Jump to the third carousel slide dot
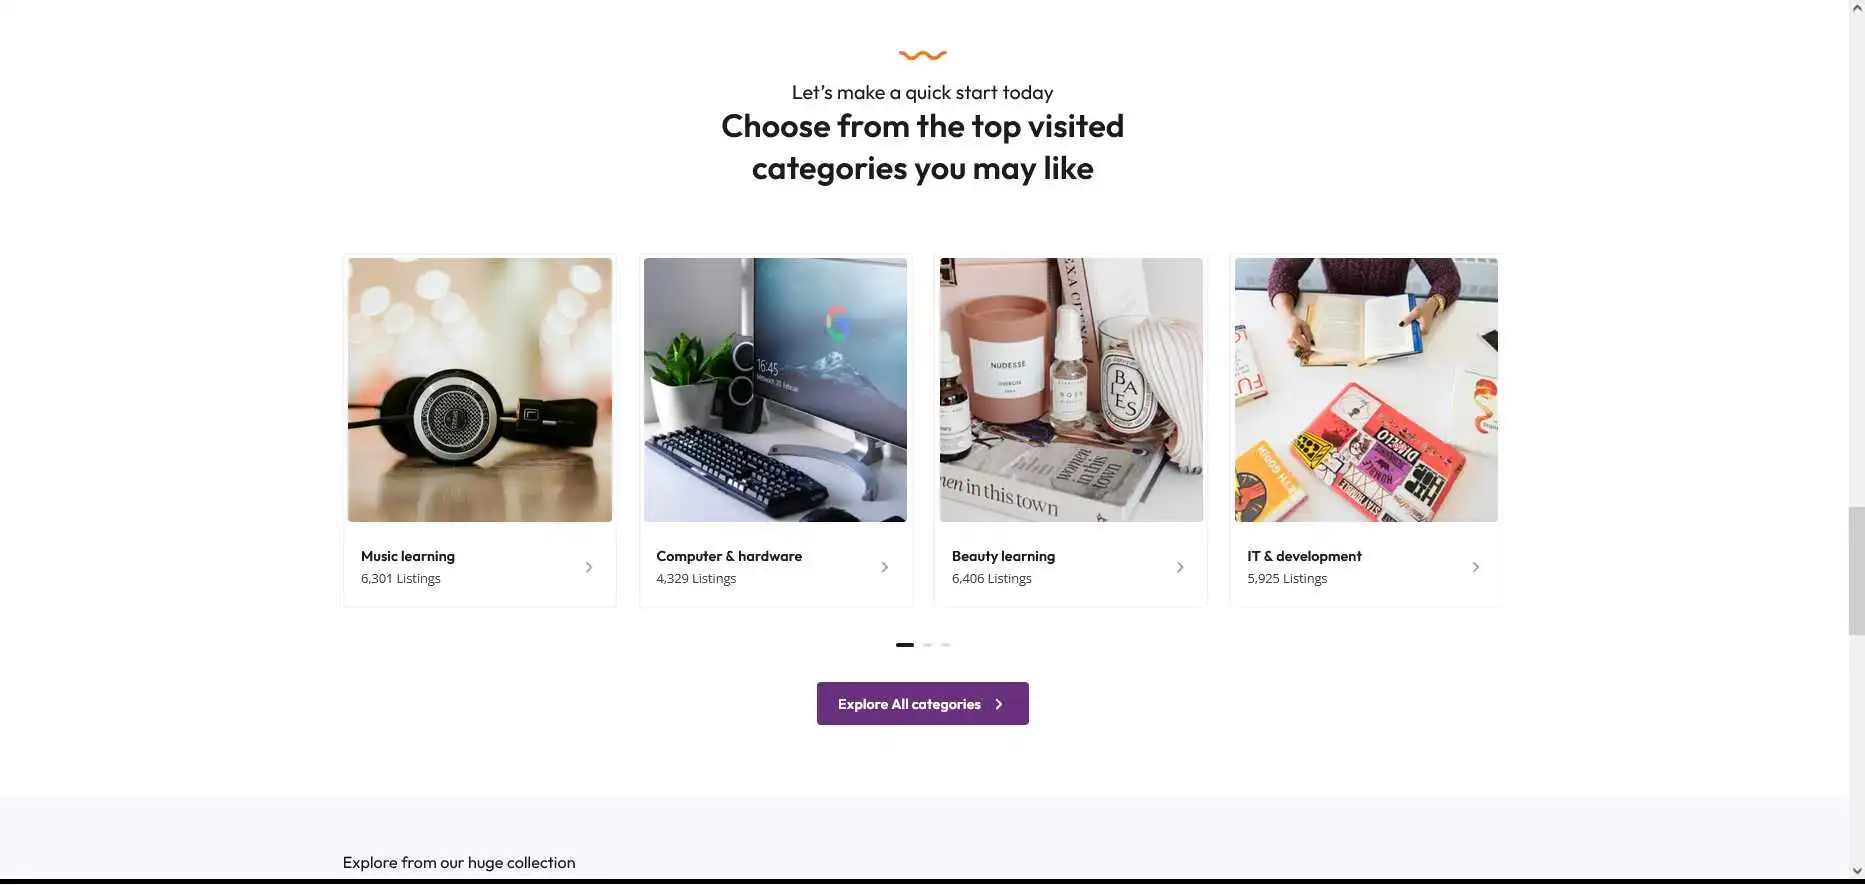Image resolution: width=1865 pixels, height=885 pixels. 945,645
